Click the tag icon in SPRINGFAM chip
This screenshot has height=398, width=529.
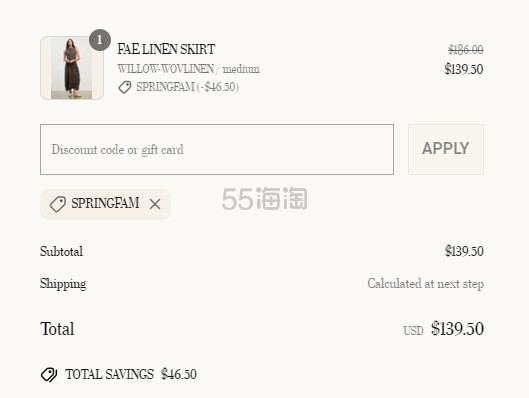pos(58,204)
